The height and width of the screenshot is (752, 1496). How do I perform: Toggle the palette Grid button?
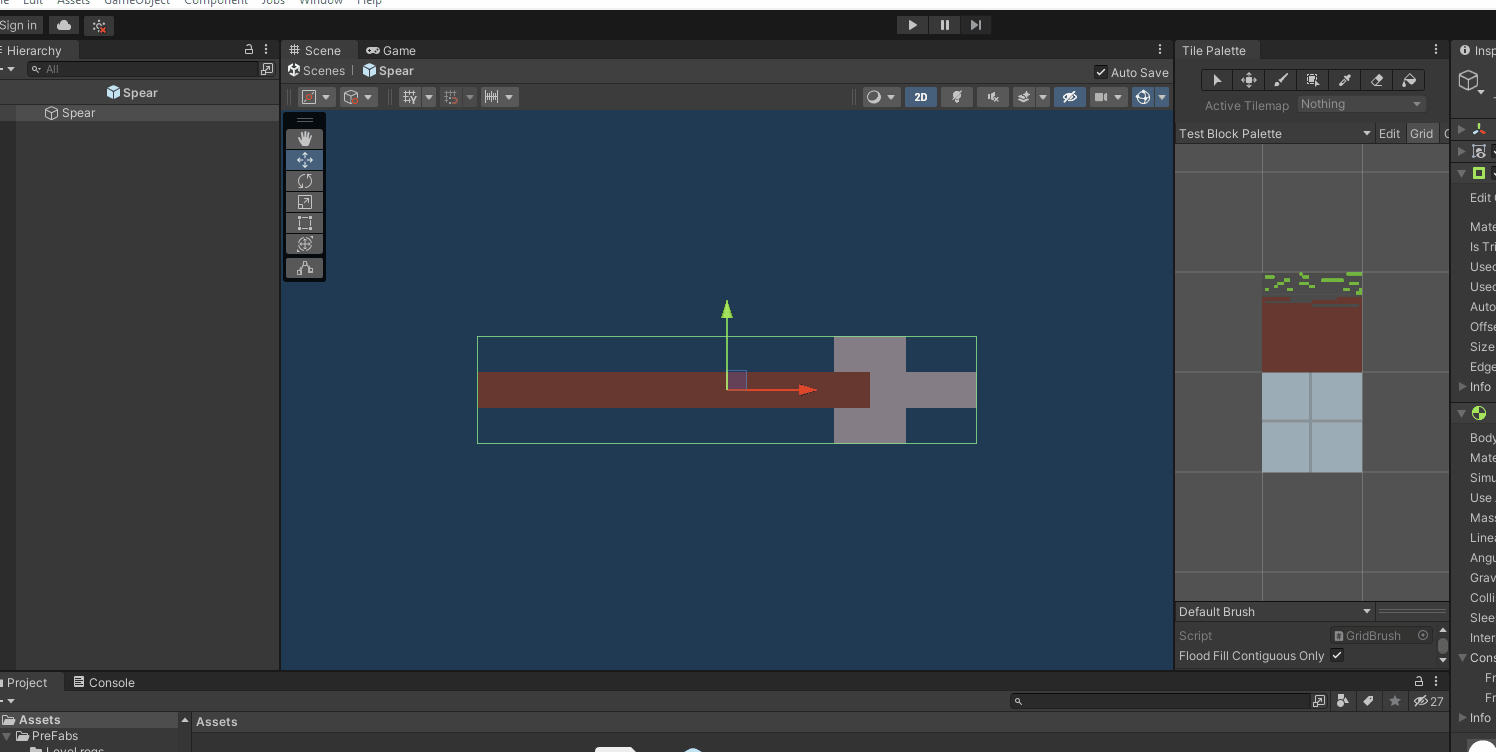(1421, 133)
